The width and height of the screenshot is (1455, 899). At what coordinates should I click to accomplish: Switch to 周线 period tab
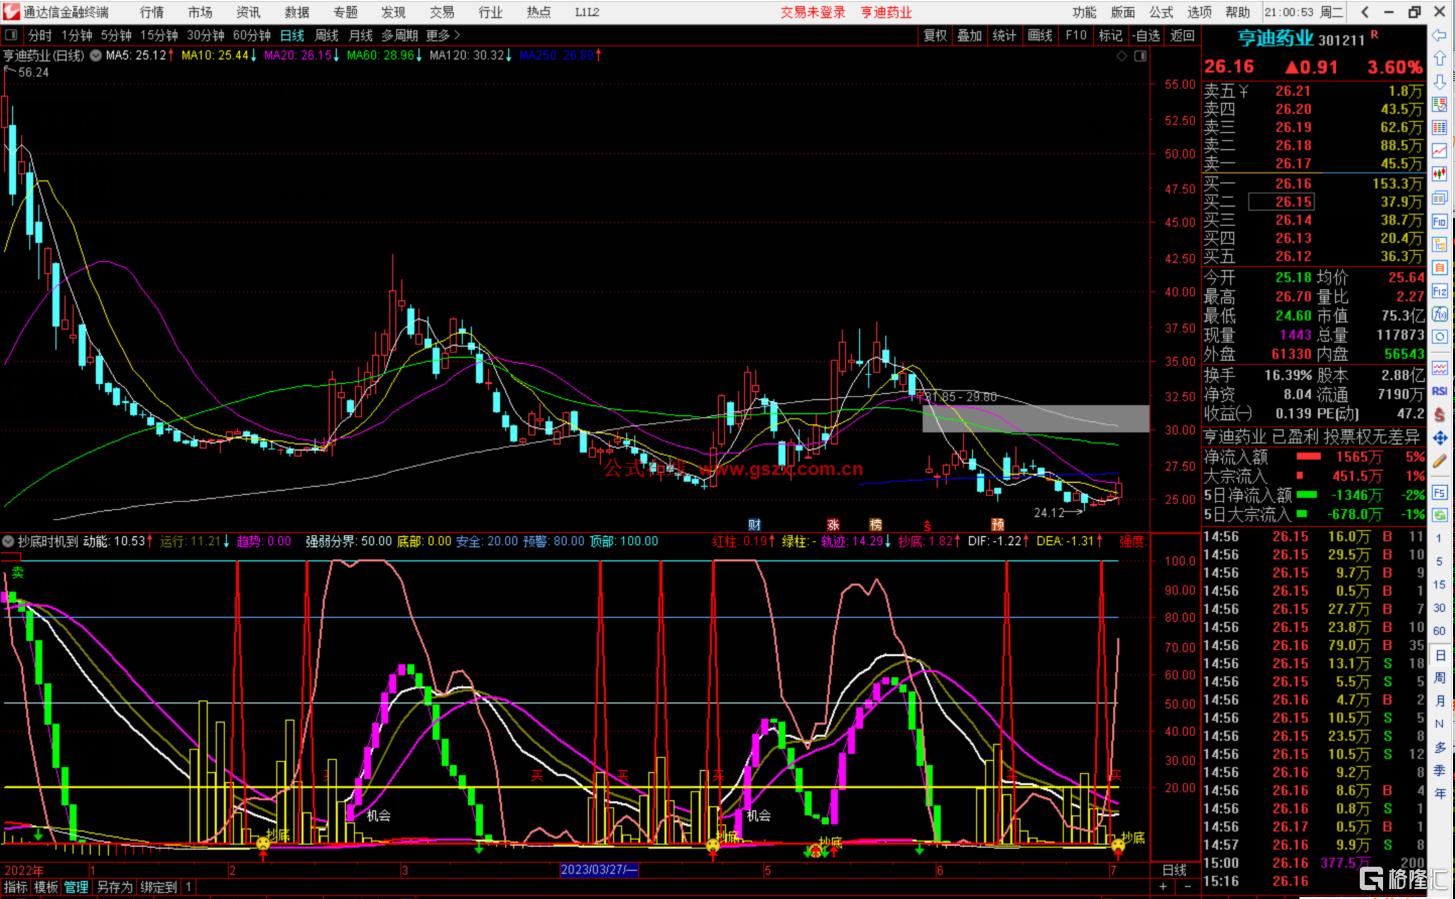click(x=327, y=35)
